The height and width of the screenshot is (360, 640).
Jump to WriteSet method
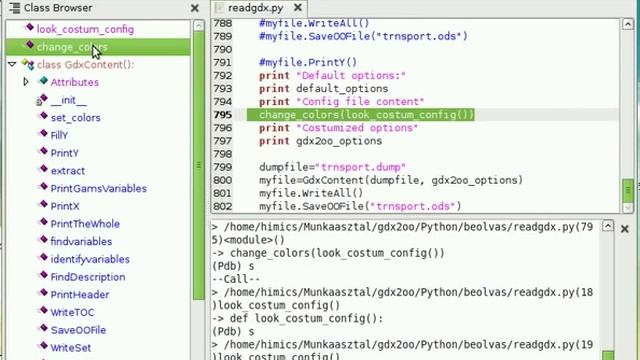point(71,348)
